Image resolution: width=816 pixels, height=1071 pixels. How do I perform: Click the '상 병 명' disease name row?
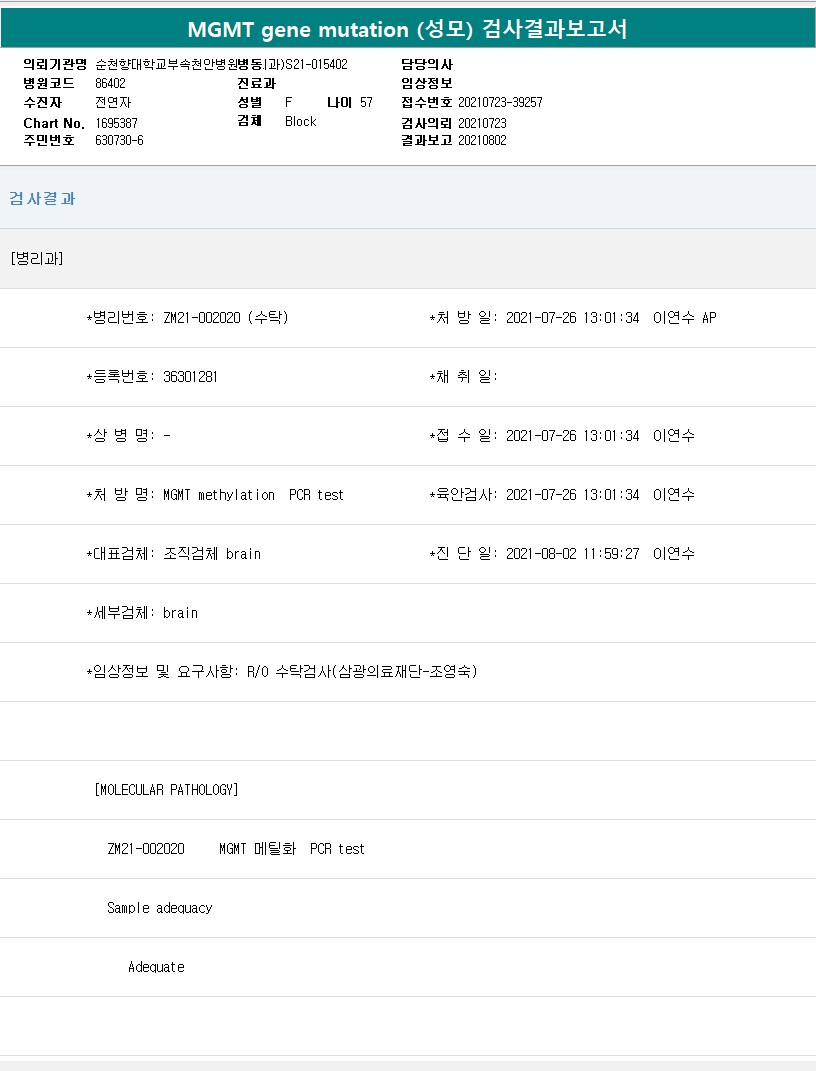(128, 436)
